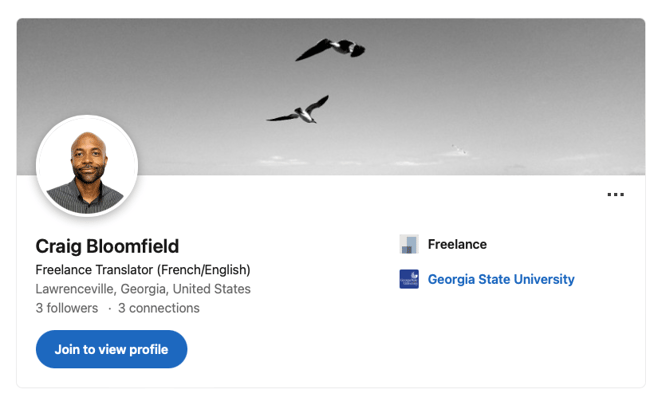Click the Georgia State University logo icon
650x409 pixels.
tap(409, 280)
